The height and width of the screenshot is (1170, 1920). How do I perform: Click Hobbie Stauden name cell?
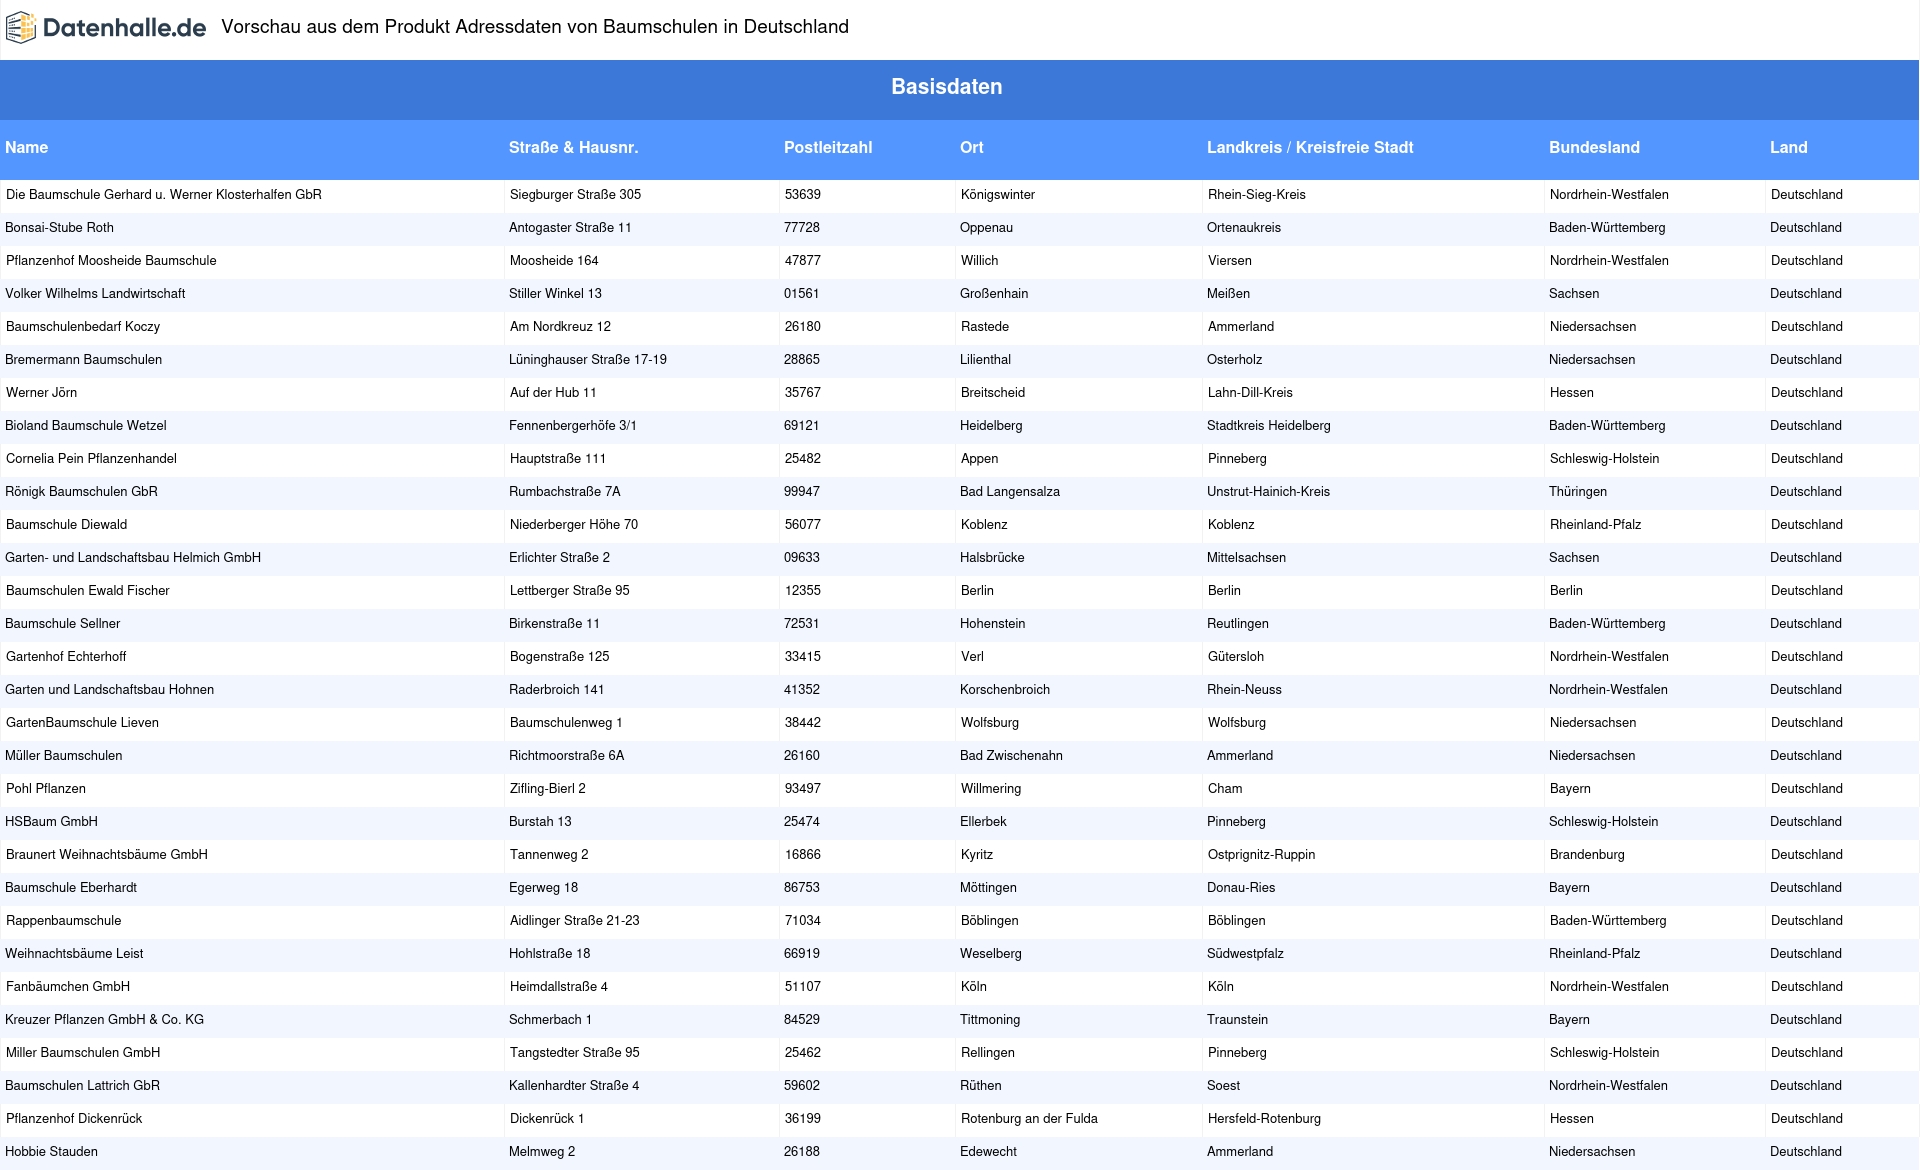[51, 1152]
